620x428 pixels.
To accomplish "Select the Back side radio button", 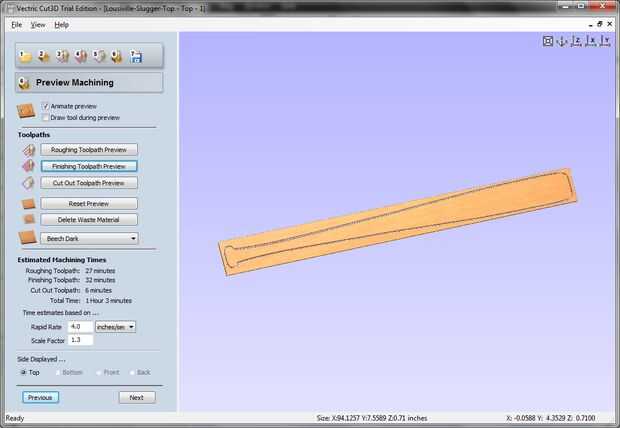I will click(x=132, y=372).
